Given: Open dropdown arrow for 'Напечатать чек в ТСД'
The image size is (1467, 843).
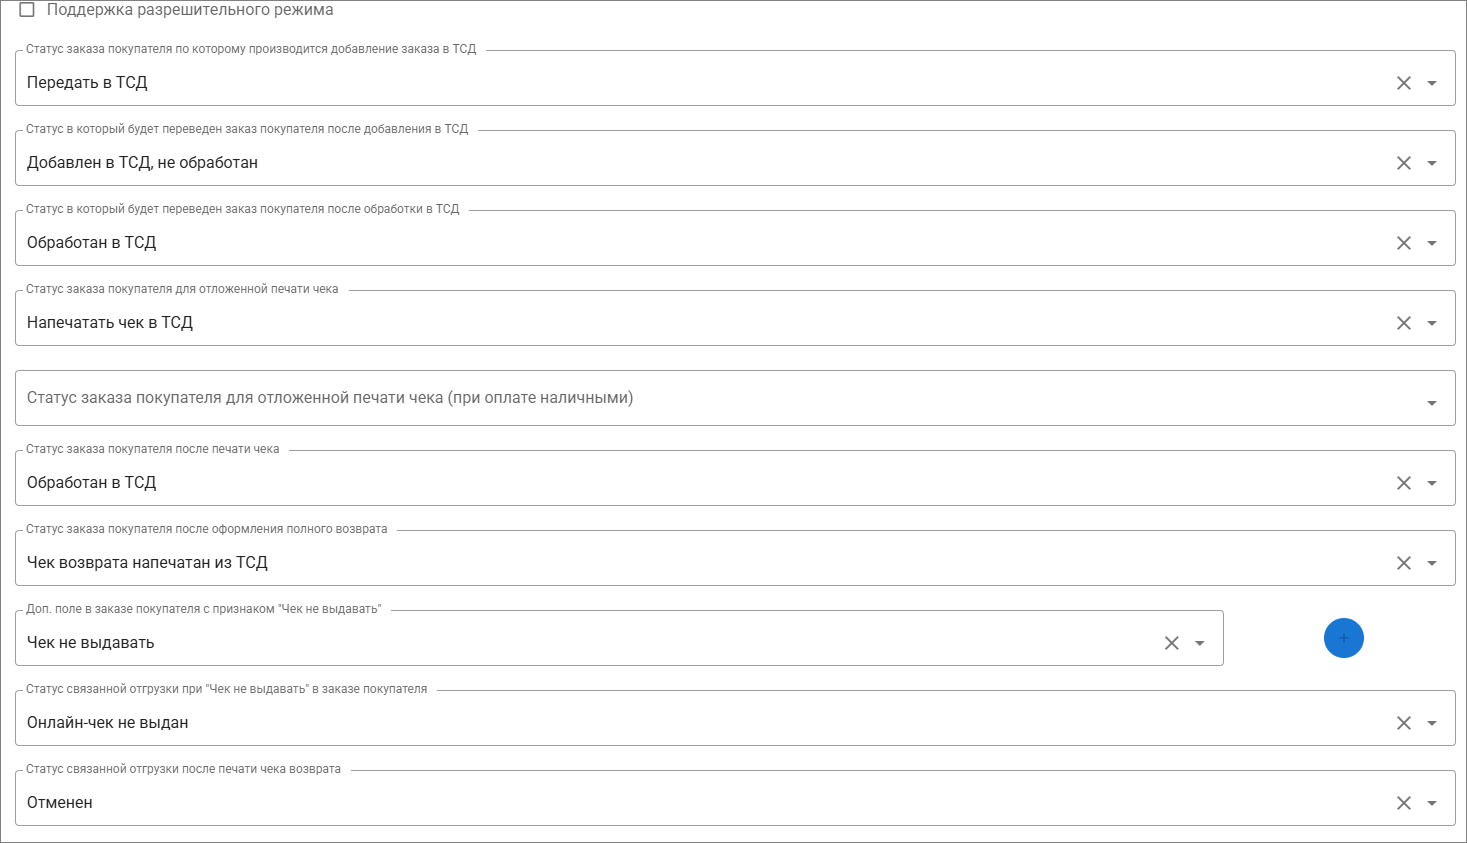Looking at the screenshot, I should [1432, 323].
